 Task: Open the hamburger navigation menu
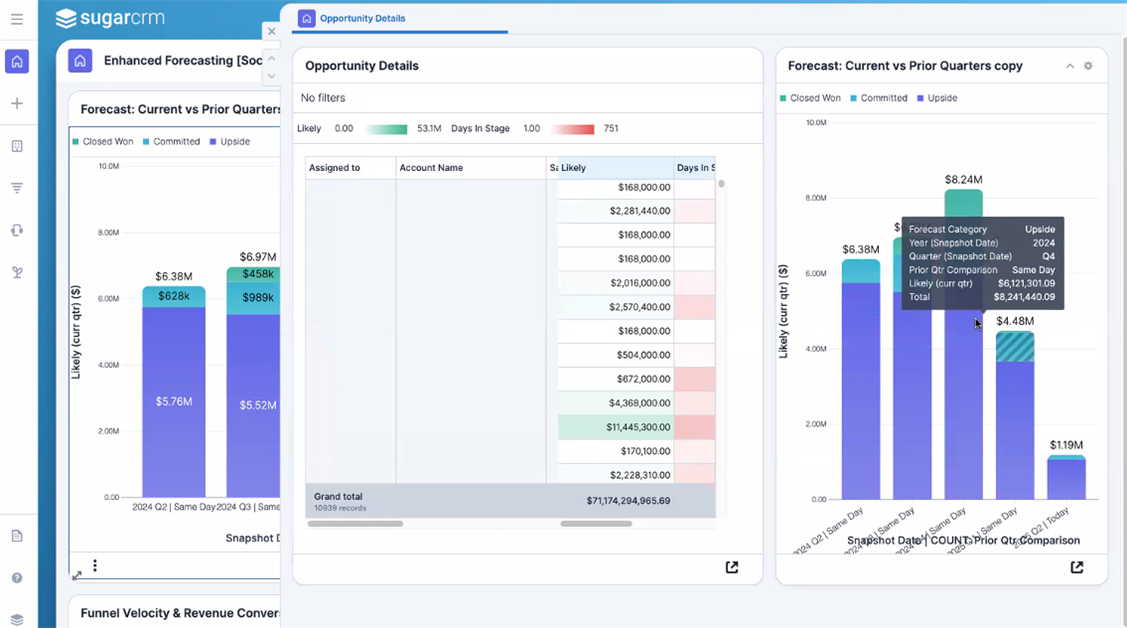click(17, 19)
